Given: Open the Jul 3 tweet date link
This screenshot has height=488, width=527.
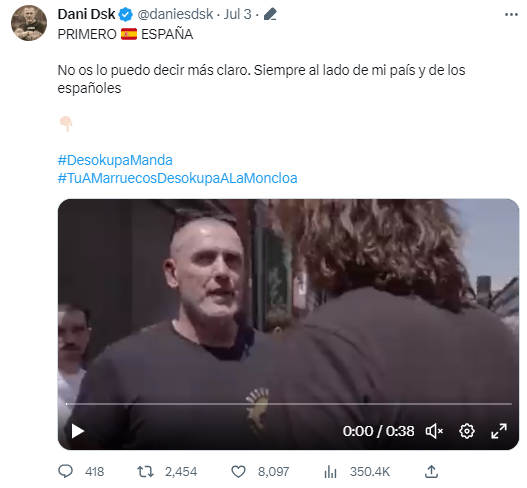Looking at the screenshot, I should 238,14.
